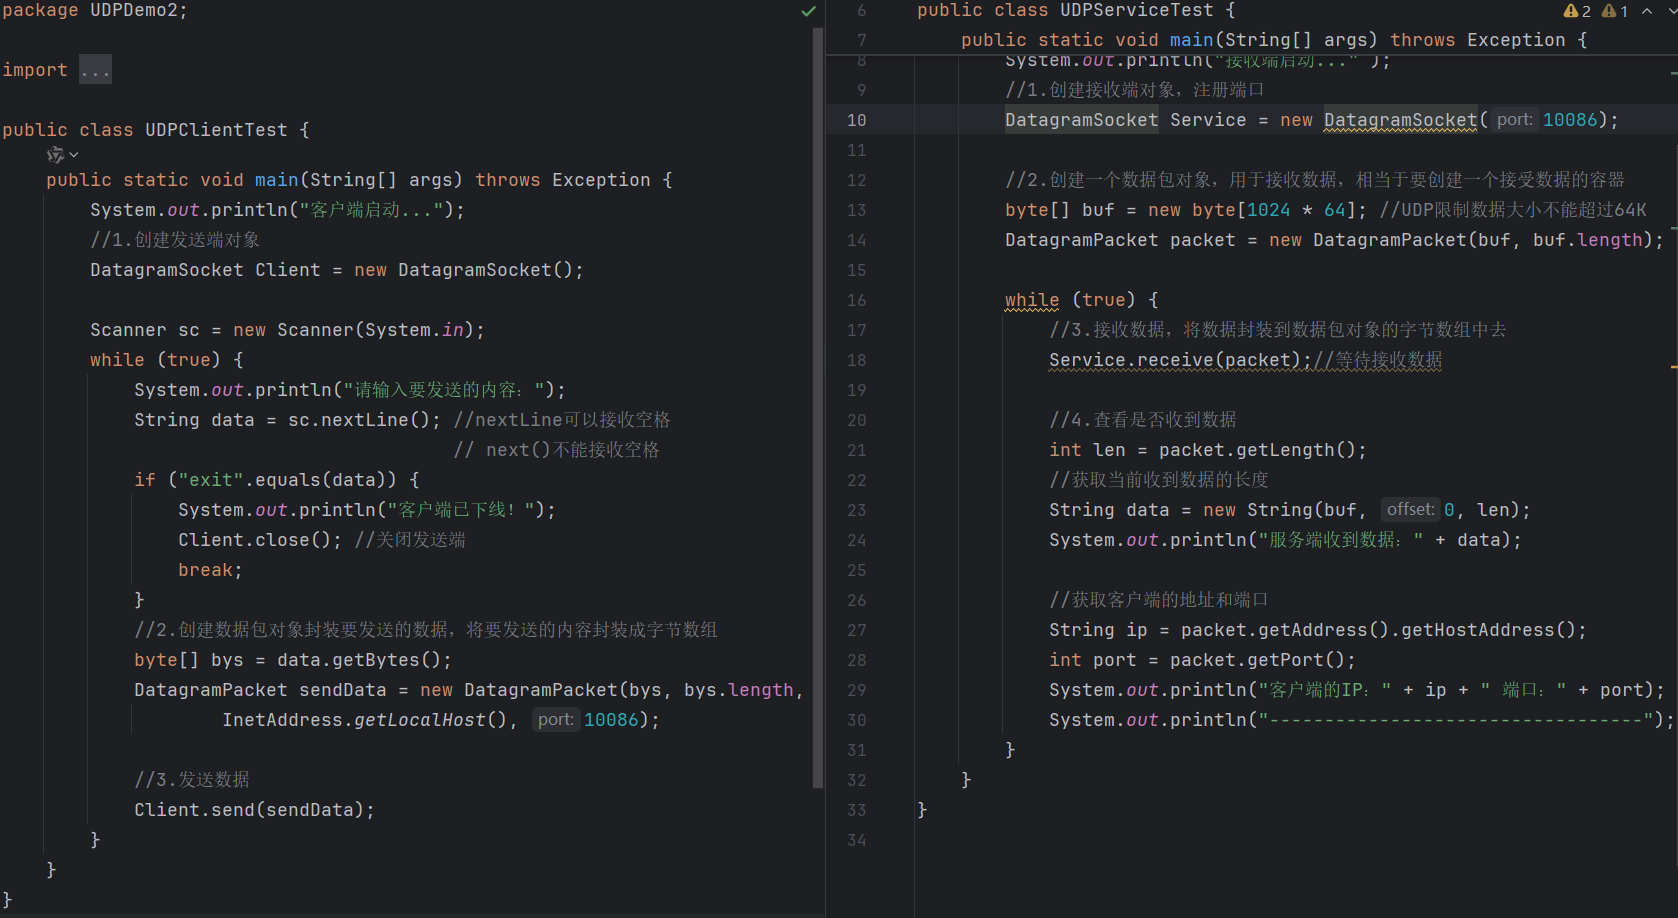The image size is (1678, 918).
Task: Click the 'break;' statement
Action: tap(210, 570)
